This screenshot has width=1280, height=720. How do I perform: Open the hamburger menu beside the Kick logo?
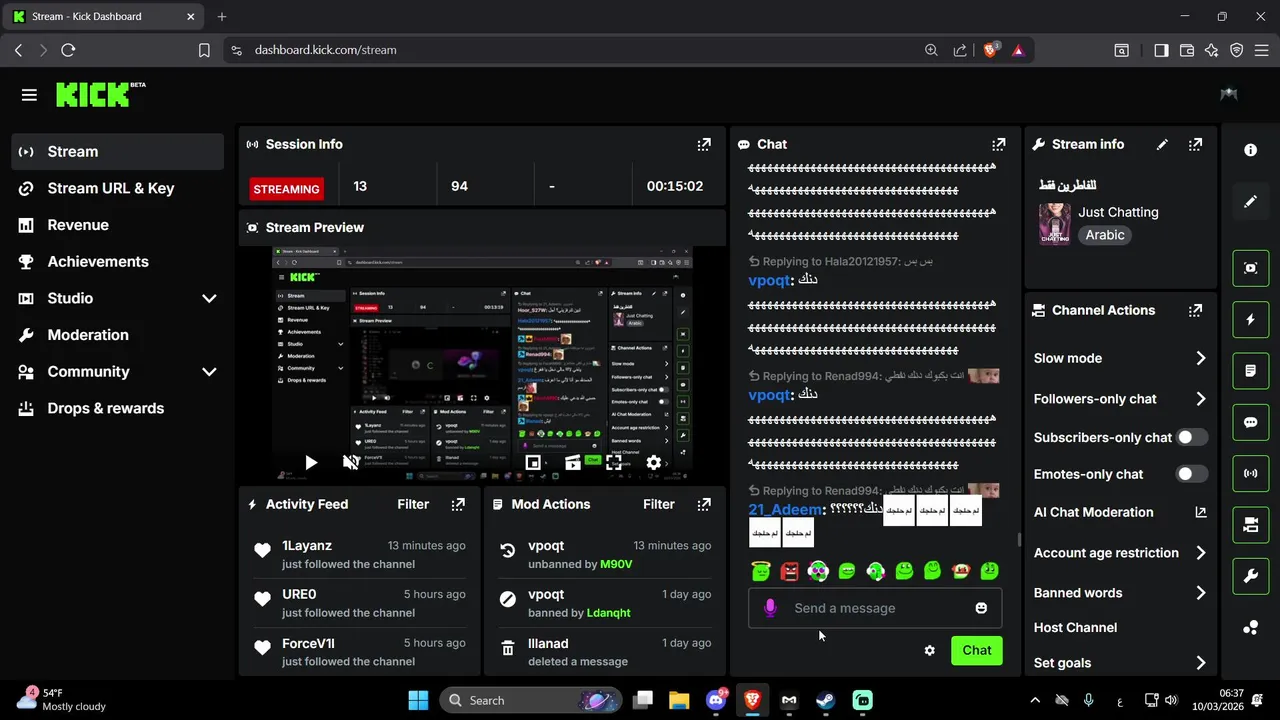[x=29, y=95]
